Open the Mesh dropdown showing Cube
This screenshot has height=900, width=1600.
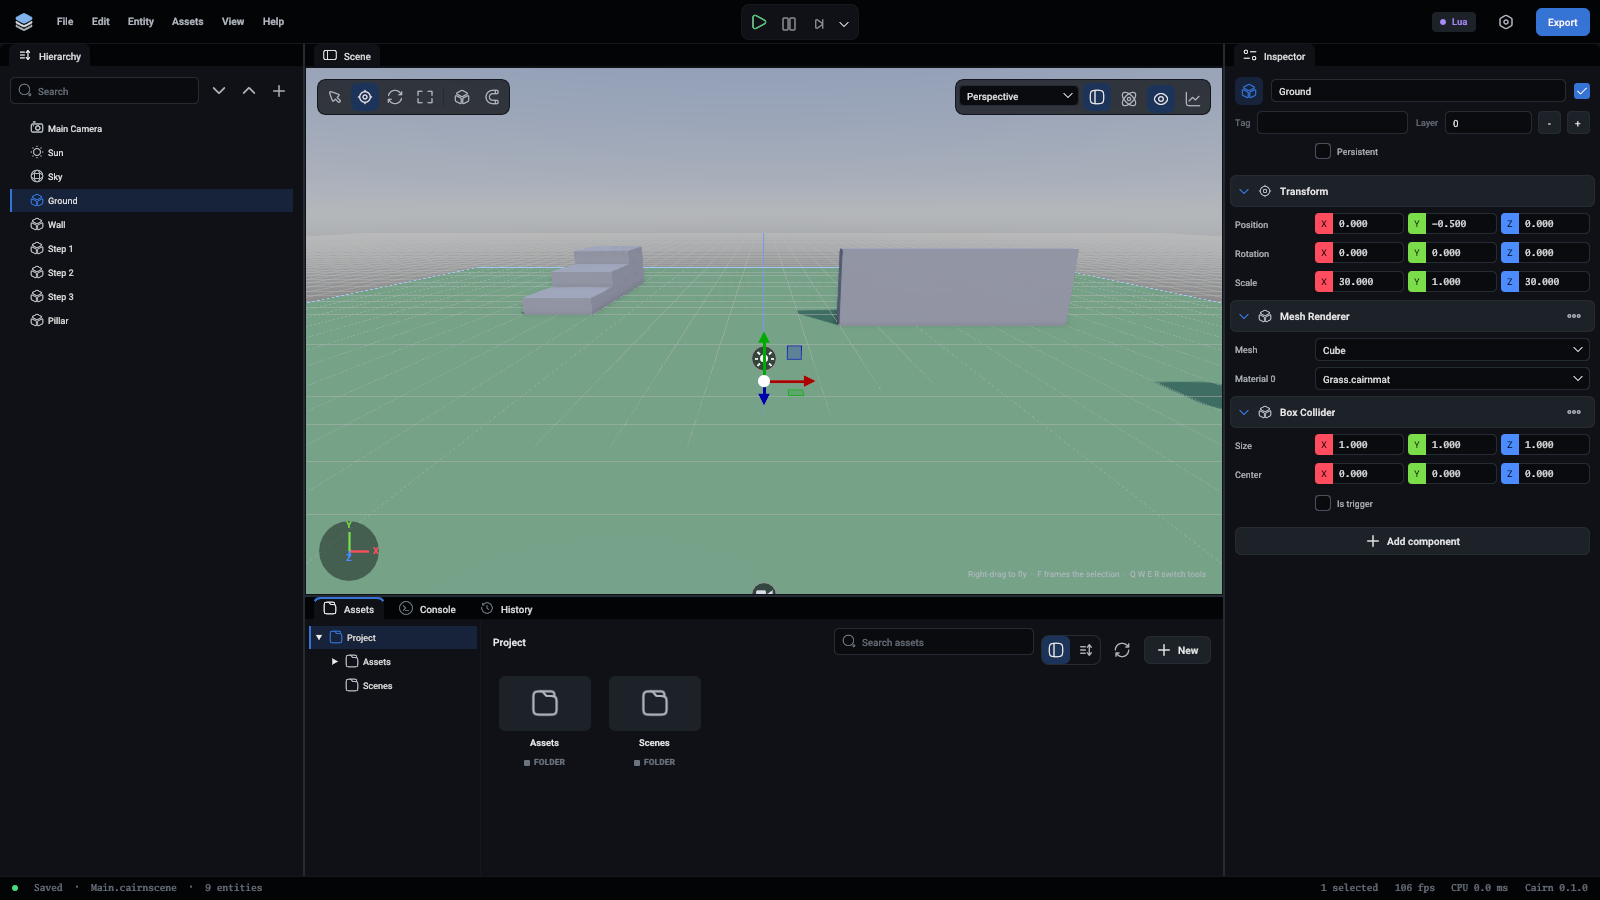[1452, 350]
